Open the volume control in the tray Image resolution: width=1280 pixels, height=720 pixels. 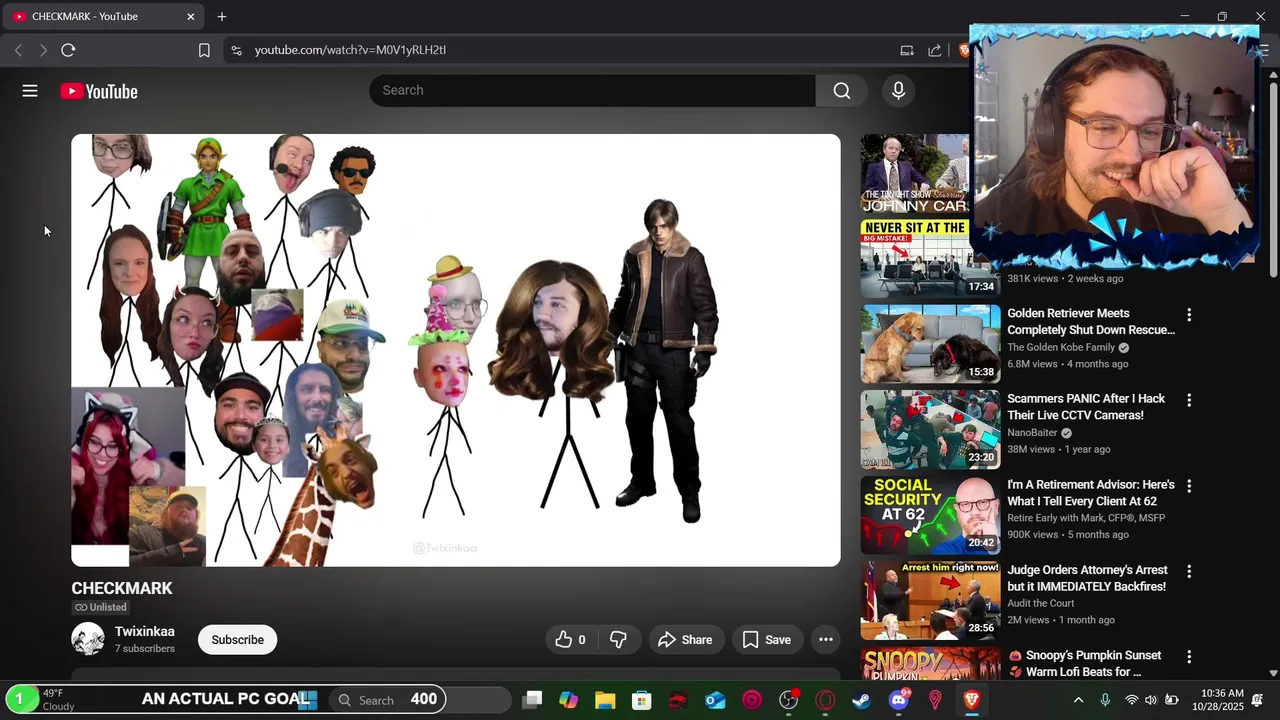point(1151,700)
